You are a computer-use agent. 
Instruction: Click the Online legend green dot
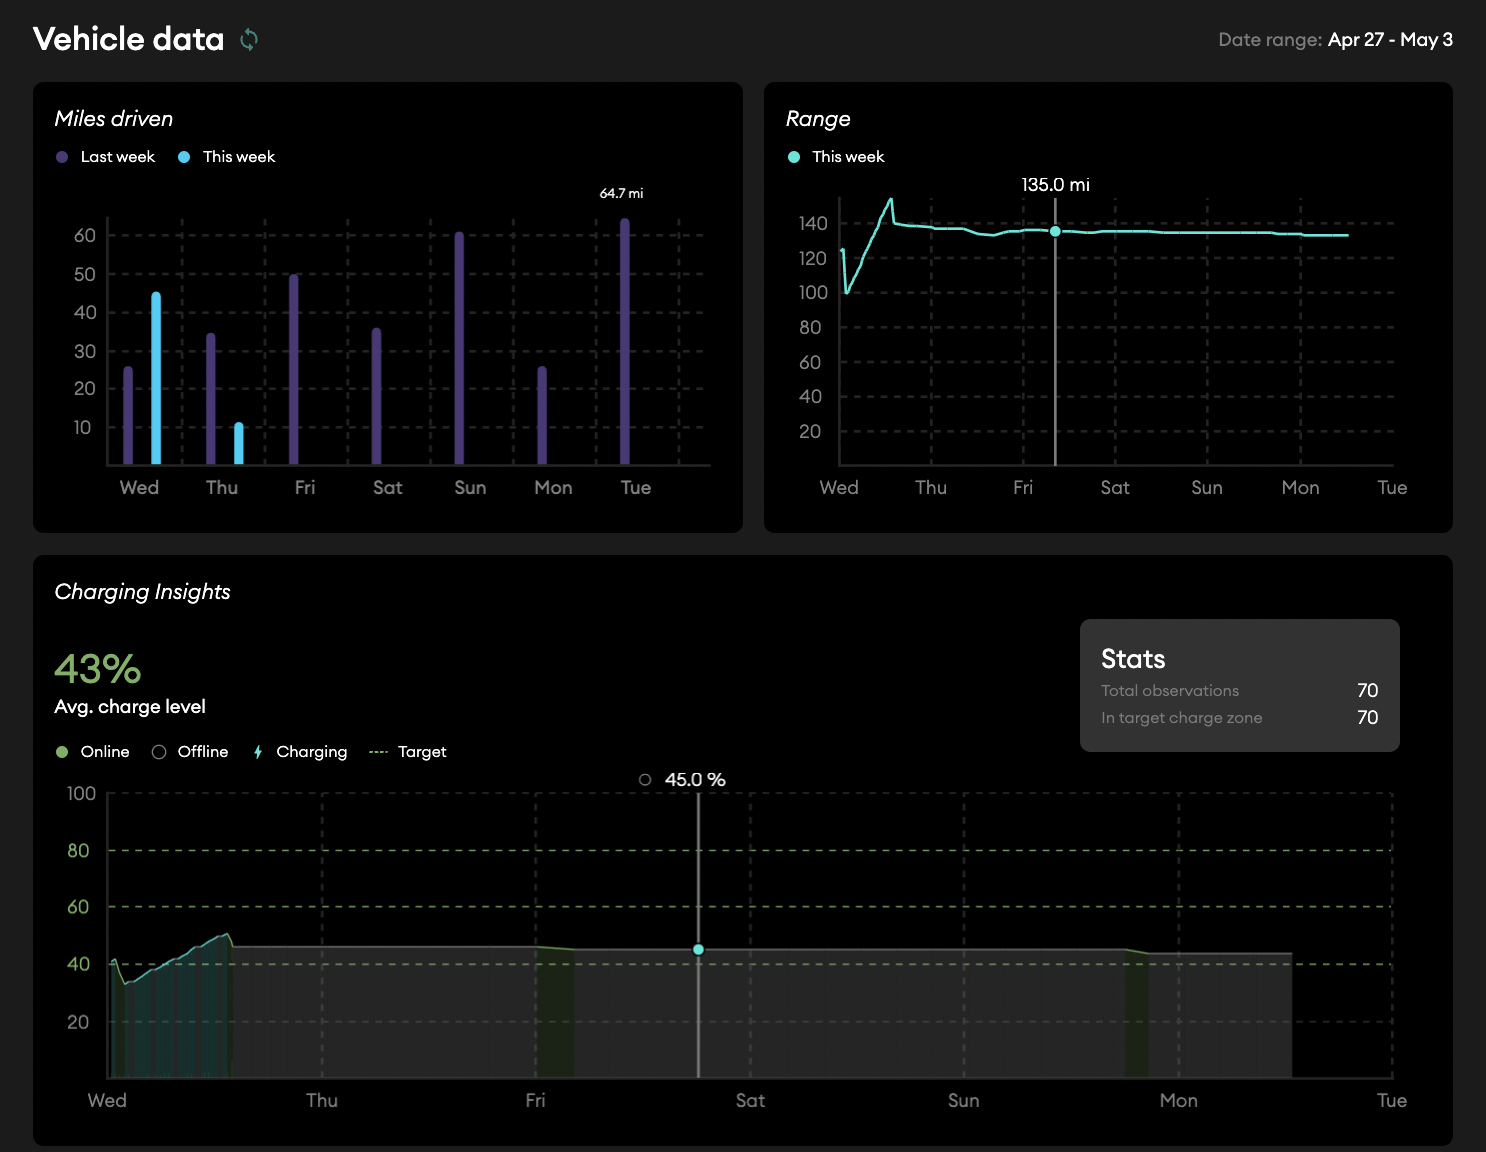[62, 752]
